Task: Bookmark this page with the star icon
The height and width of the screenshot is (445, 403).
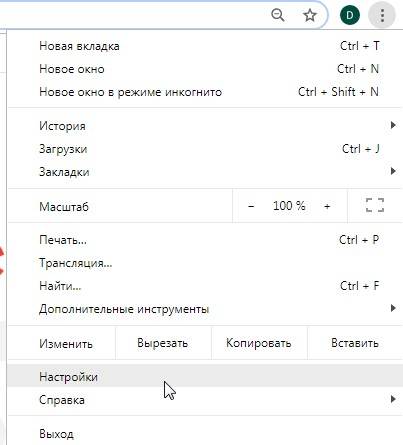Action: click(x=310, y=15)
